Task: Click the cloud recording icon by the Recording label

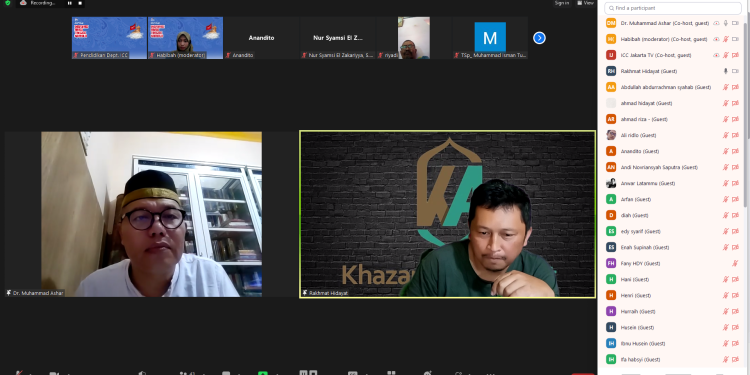Action: click(x=23, y=3)
